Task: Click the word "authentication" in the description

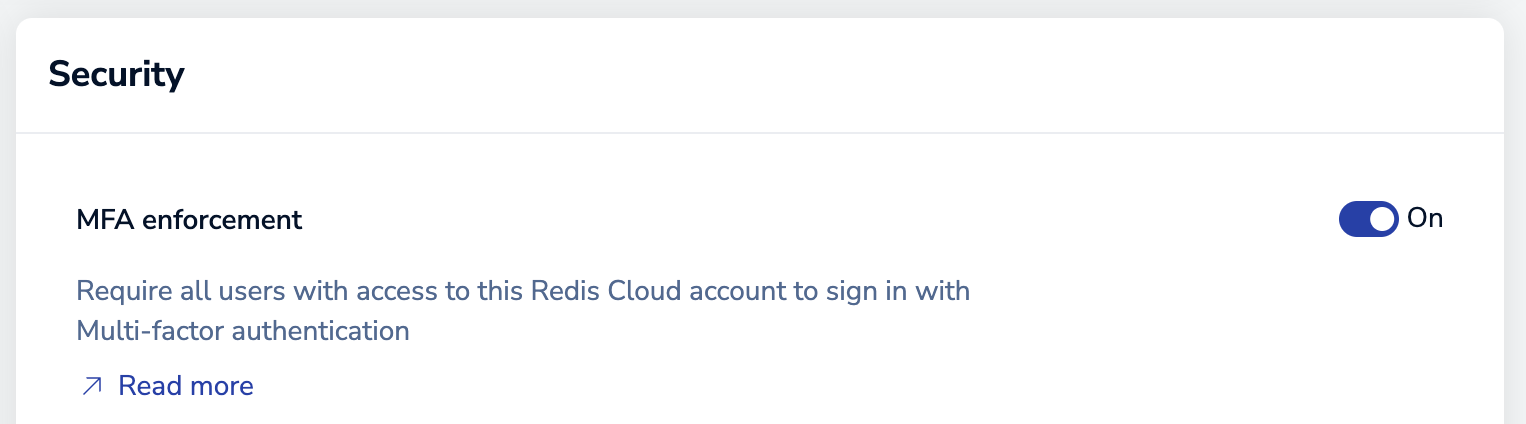Action: (320, 330)
